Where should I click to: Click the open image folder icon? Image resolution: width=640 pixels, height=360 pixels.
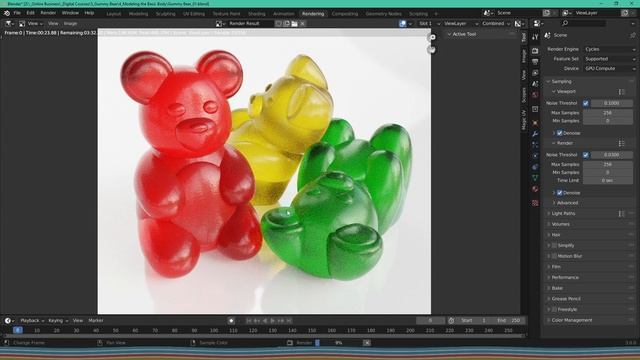coord(294,24)
